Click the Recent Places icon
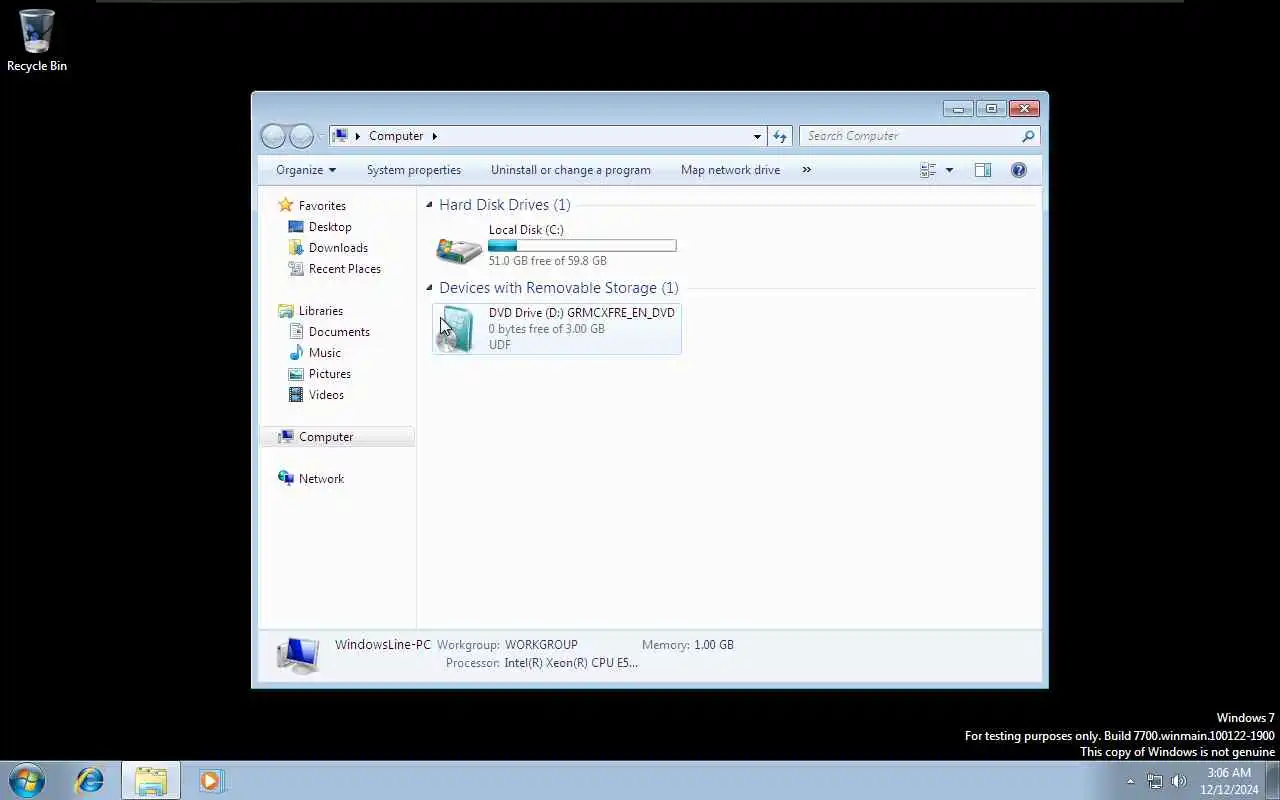The height and width of the screenshot is (800, 1280). (296, 269)
